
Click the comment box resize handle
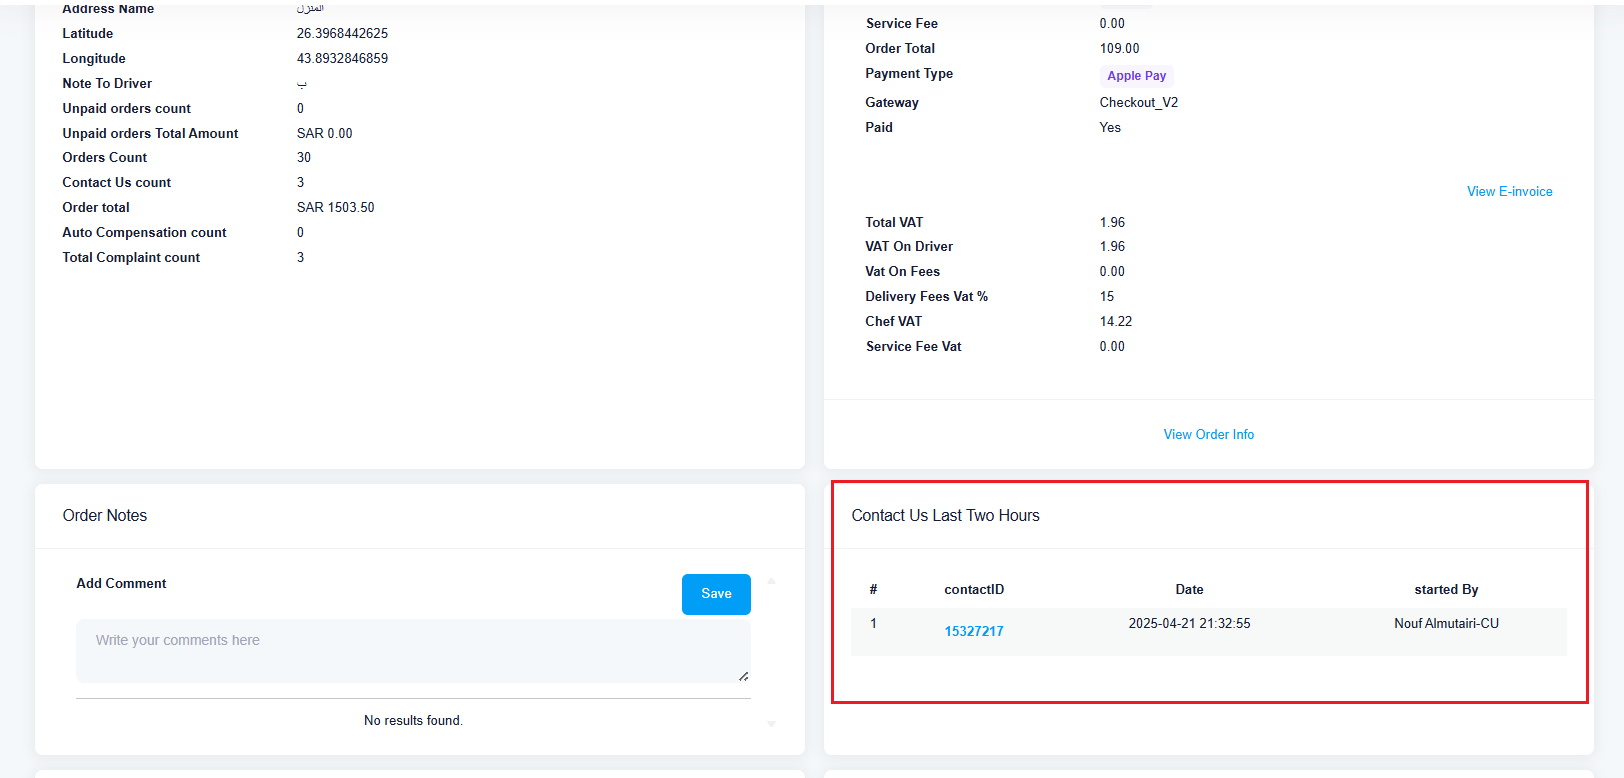click(x=743, y=676)
